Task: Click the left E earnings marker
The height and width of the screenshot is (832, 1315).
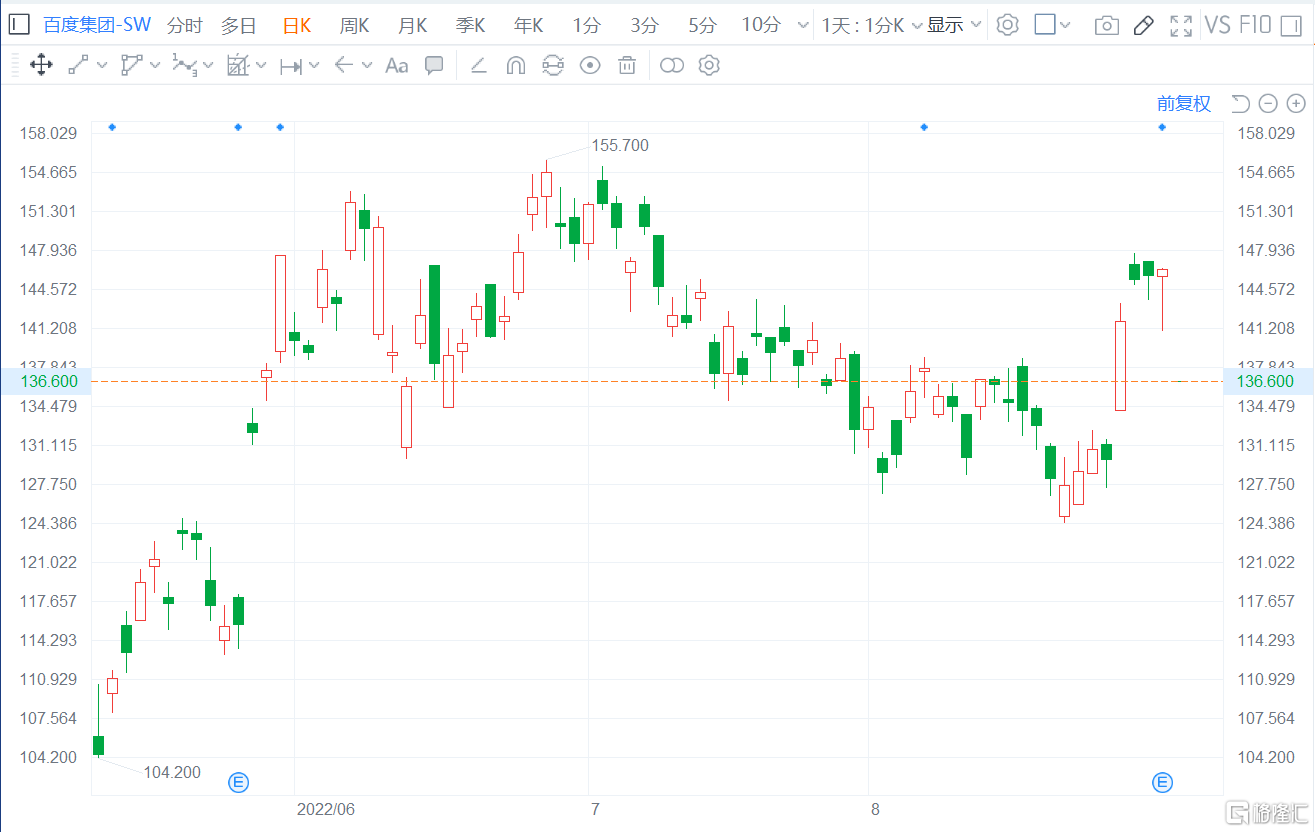Action: pos(238,782)
